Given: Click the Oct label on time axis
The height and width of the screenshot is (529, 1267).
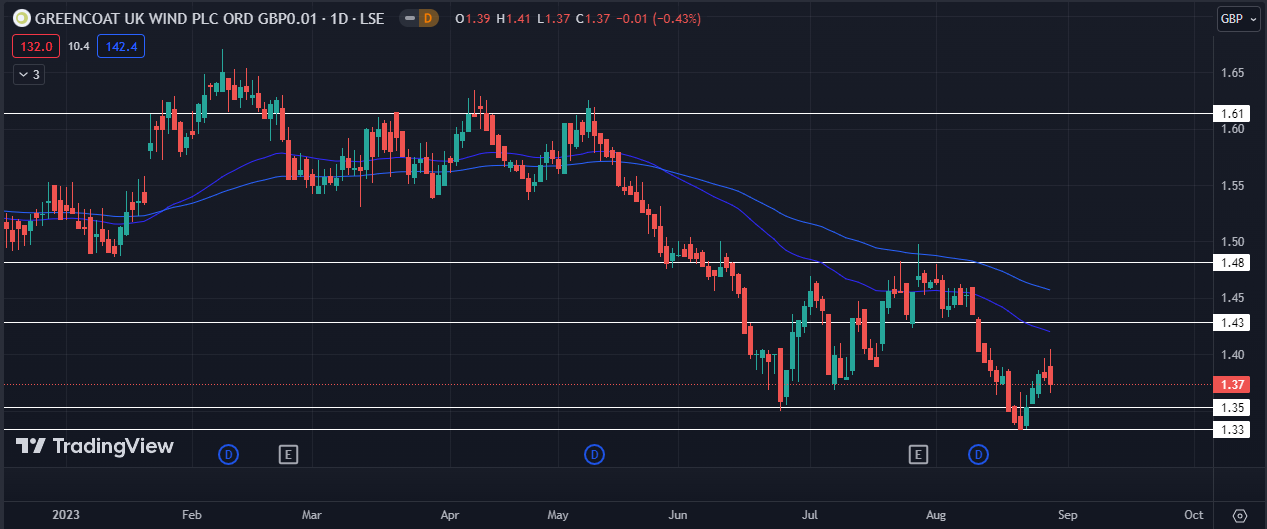Looking at the screenshot, I should point(1193,514).
